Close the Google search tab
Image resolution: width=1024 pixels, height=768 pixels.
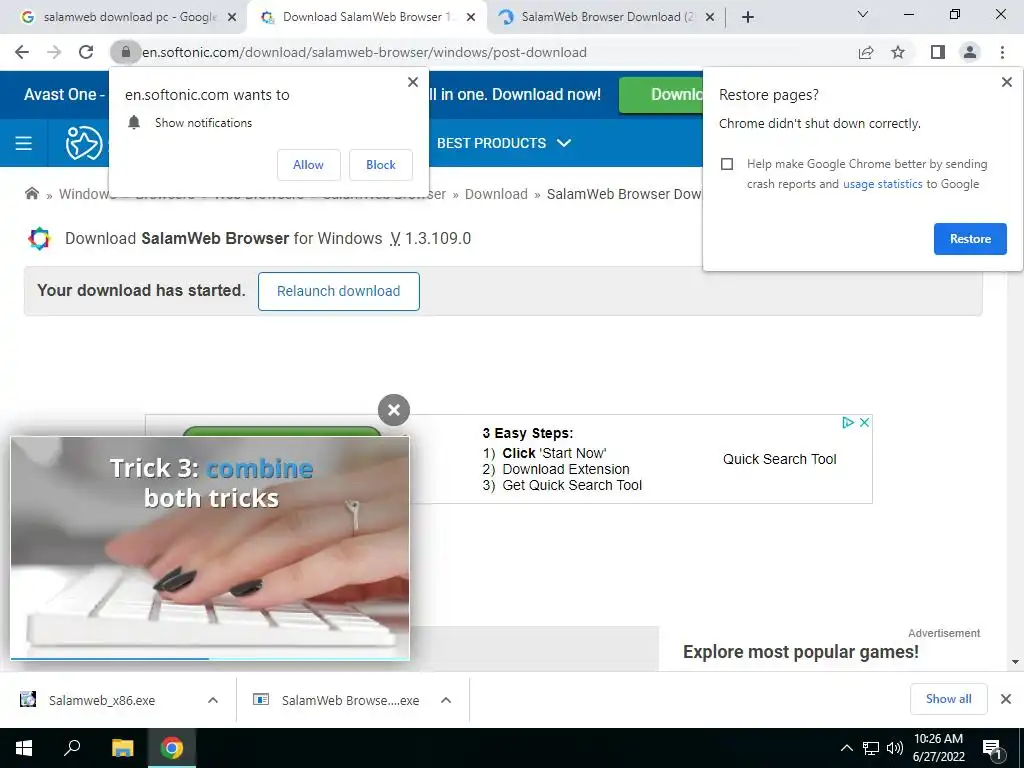pyautogui.click(x=232, y=18)
